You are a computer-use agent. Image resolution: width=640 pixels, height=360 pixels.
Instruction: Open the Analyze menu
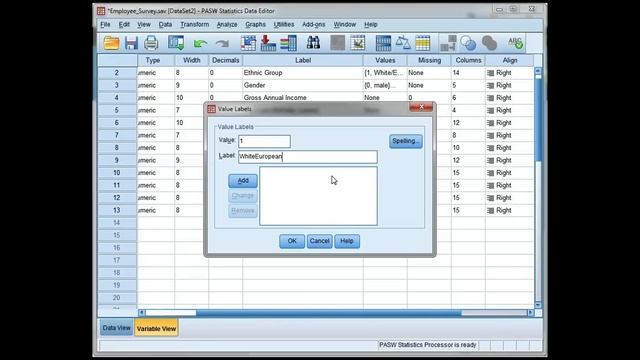click(x=227, y=24)
